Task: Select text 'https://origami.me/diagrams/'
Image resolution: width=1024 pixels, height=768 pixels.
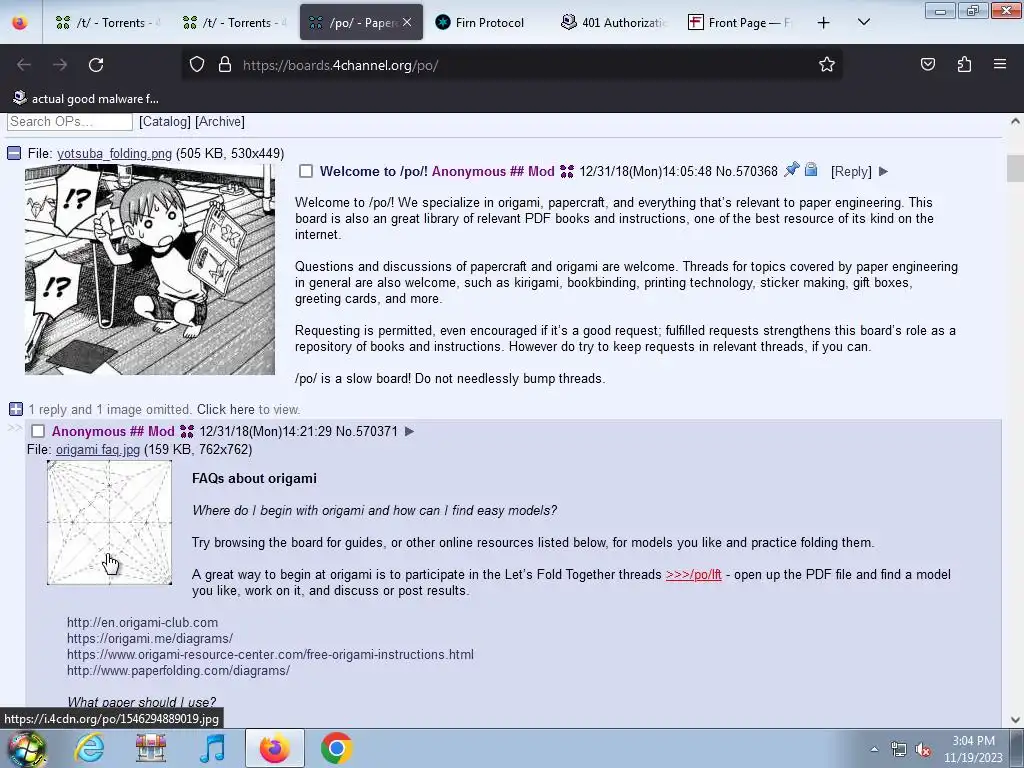Action: tap(150, 639)
